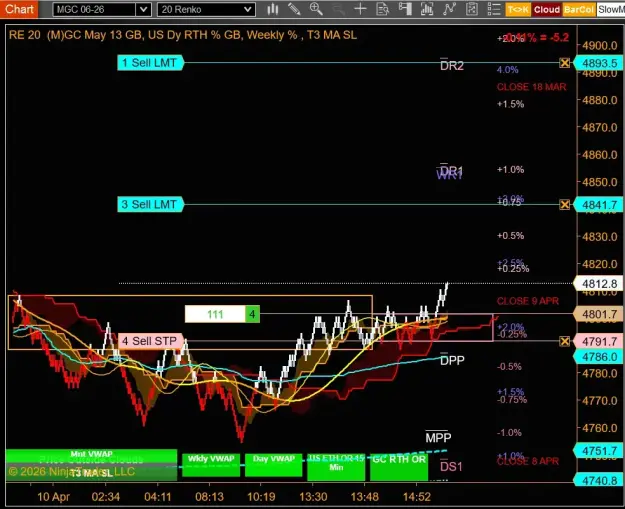Image resolution: width=625 pixels, height=509 pixels.
Task: Toggle the SlowM toolbar button
Action: 611,10
